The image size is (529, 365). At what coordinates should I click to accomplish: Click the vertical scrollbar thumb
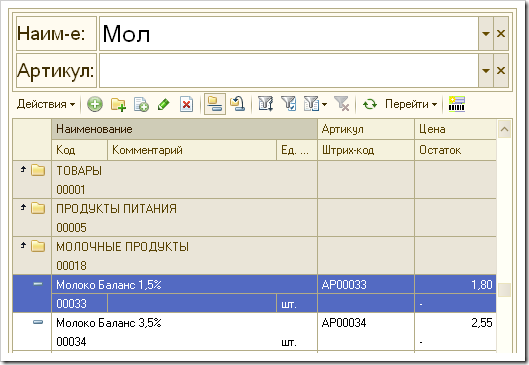coord(504,290)
